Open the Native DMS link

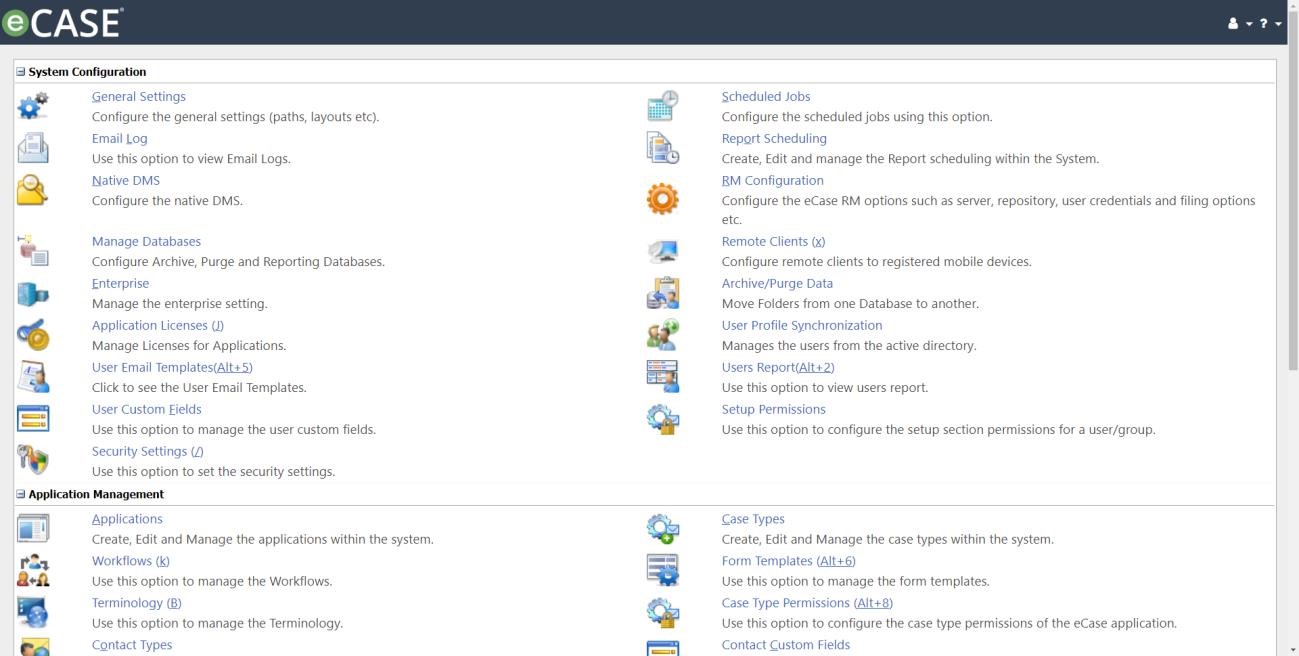tap(126, 181)
